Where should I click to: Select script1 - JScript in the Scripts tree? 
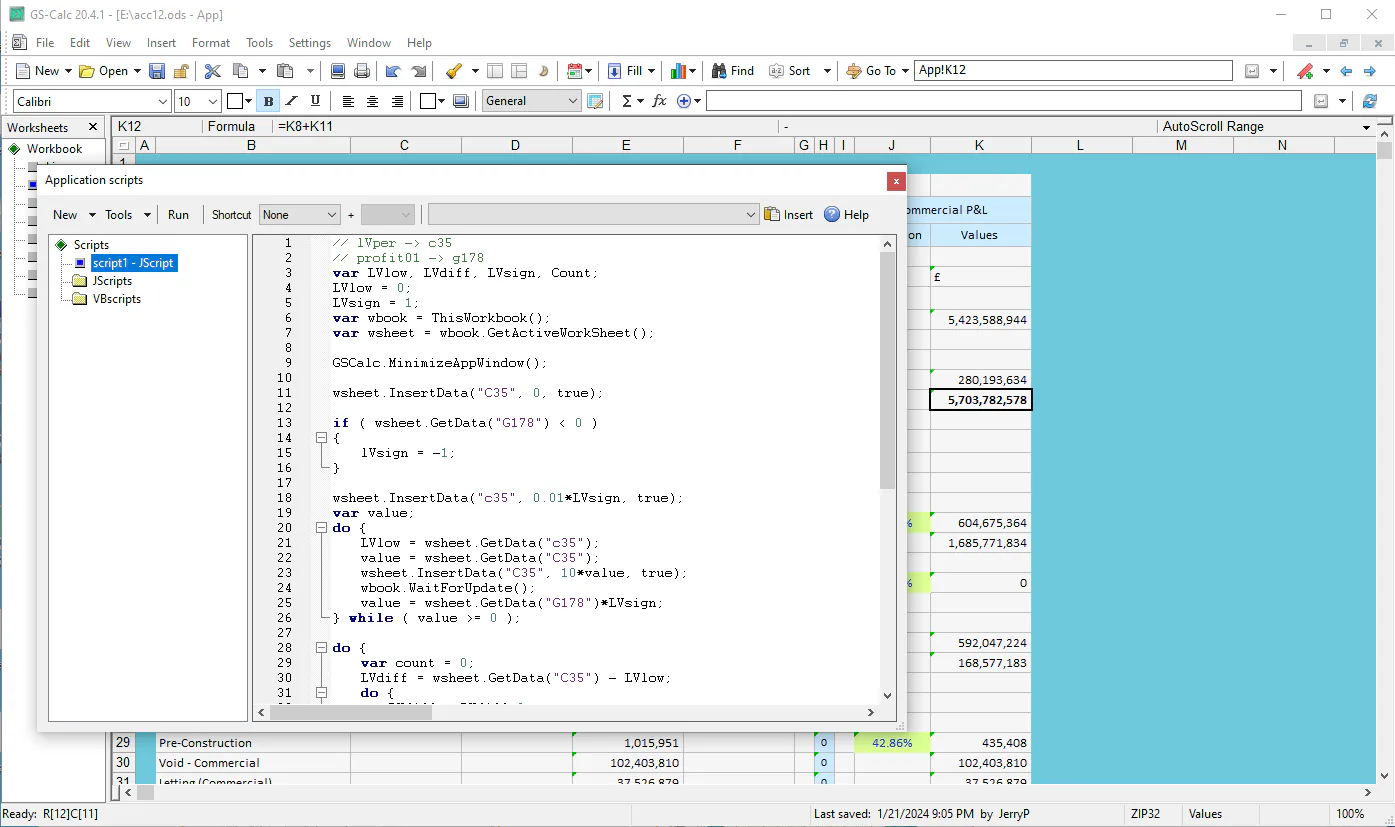point(133,263)
